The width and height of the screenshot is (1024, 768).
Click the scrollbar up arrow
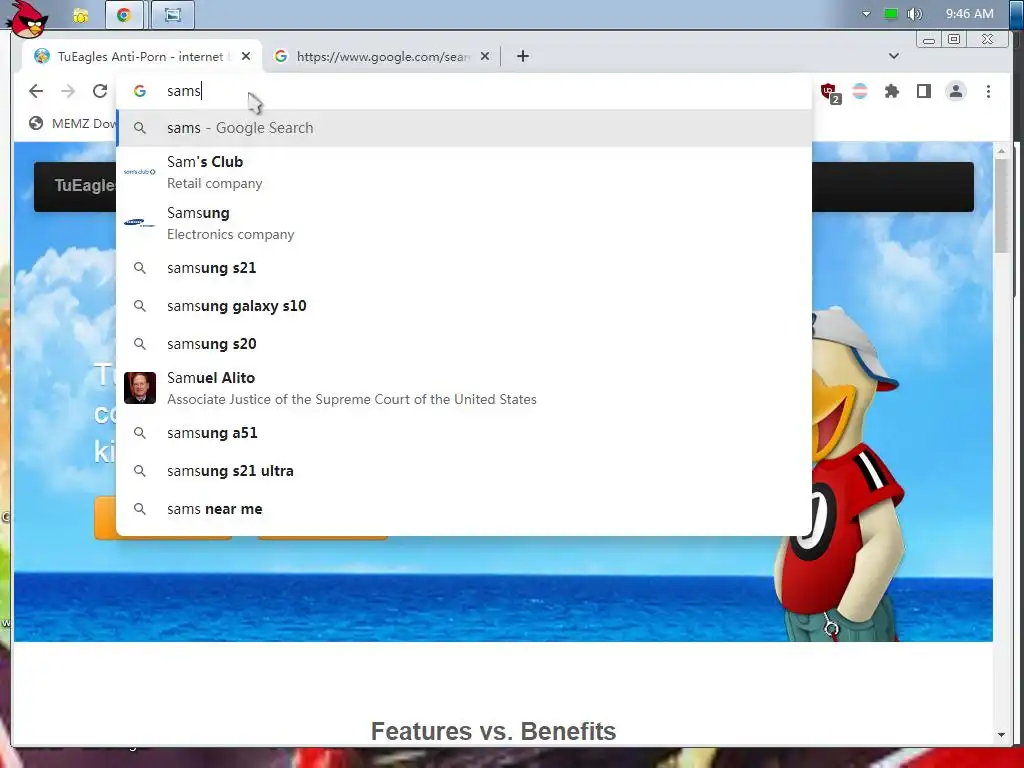[1001, 151]
